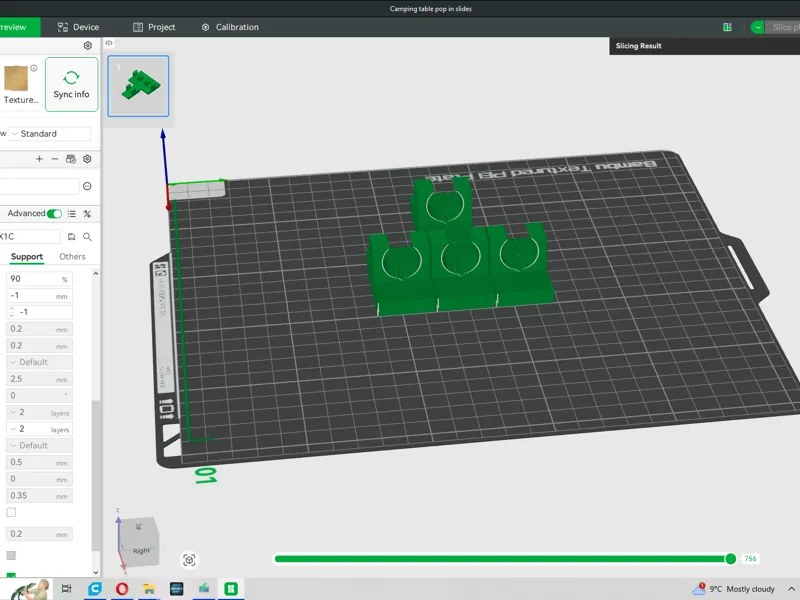Viewport: 800px width, 600px height.
Task: Click the layer slider handle at 756
Action: pos(731,559)
